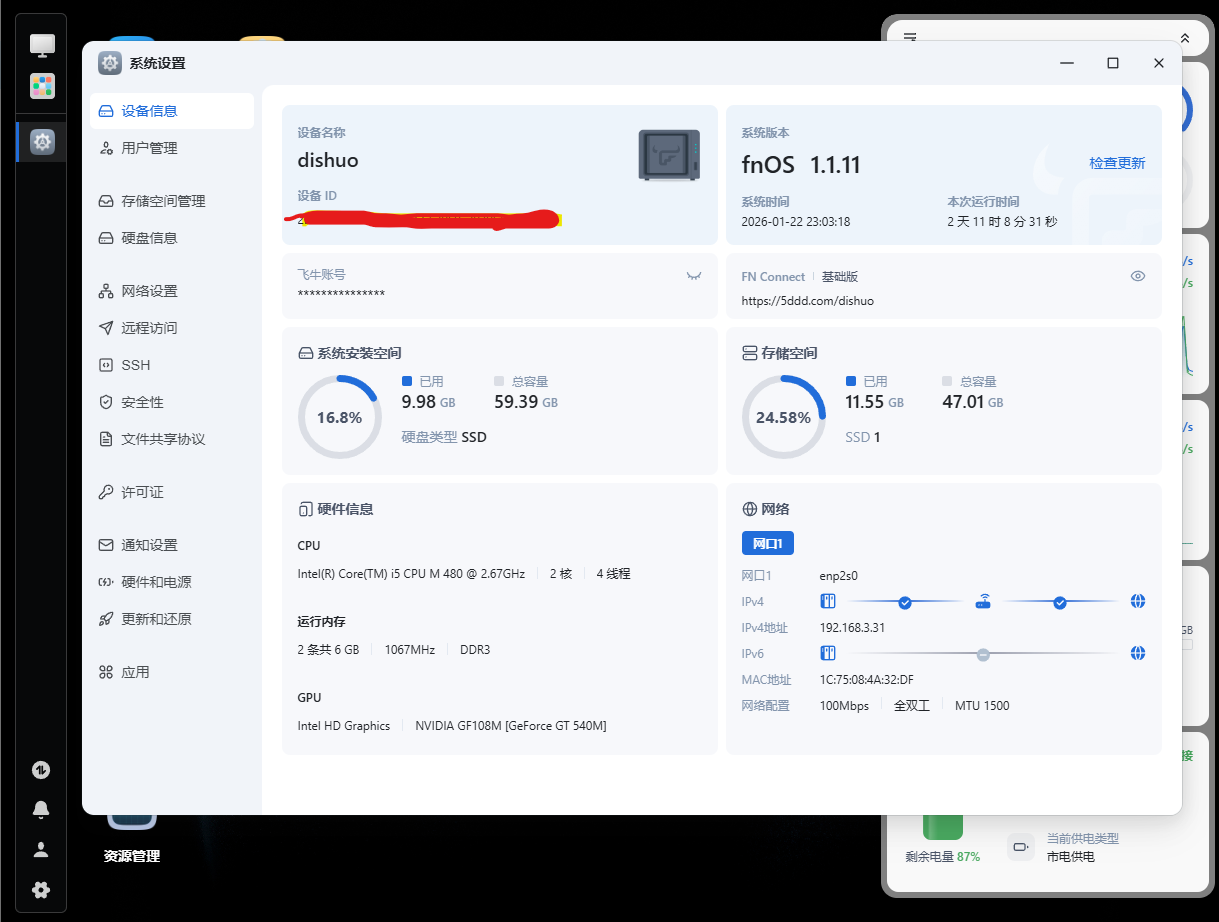The height and width of the screenshot is (922, 1219).
Task: Open 硬件和电源 in the sidebar
Action: coord(172,582)
